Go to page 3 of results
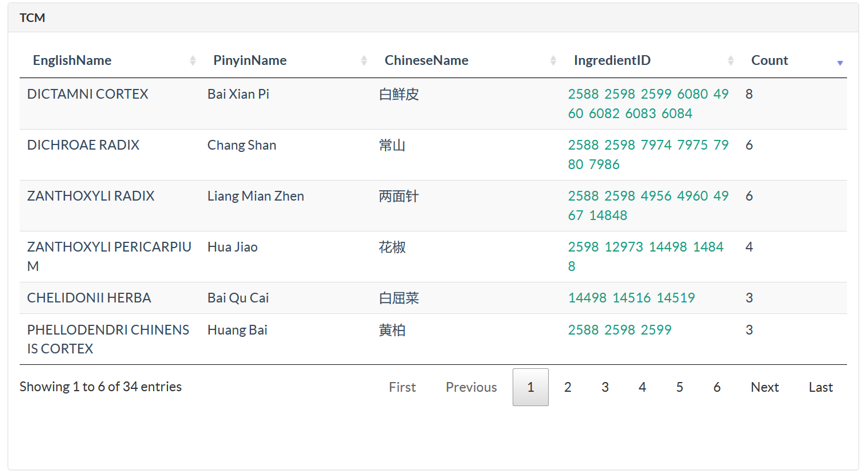The width and height of the screenshot is (864, 474). (605, 387)
